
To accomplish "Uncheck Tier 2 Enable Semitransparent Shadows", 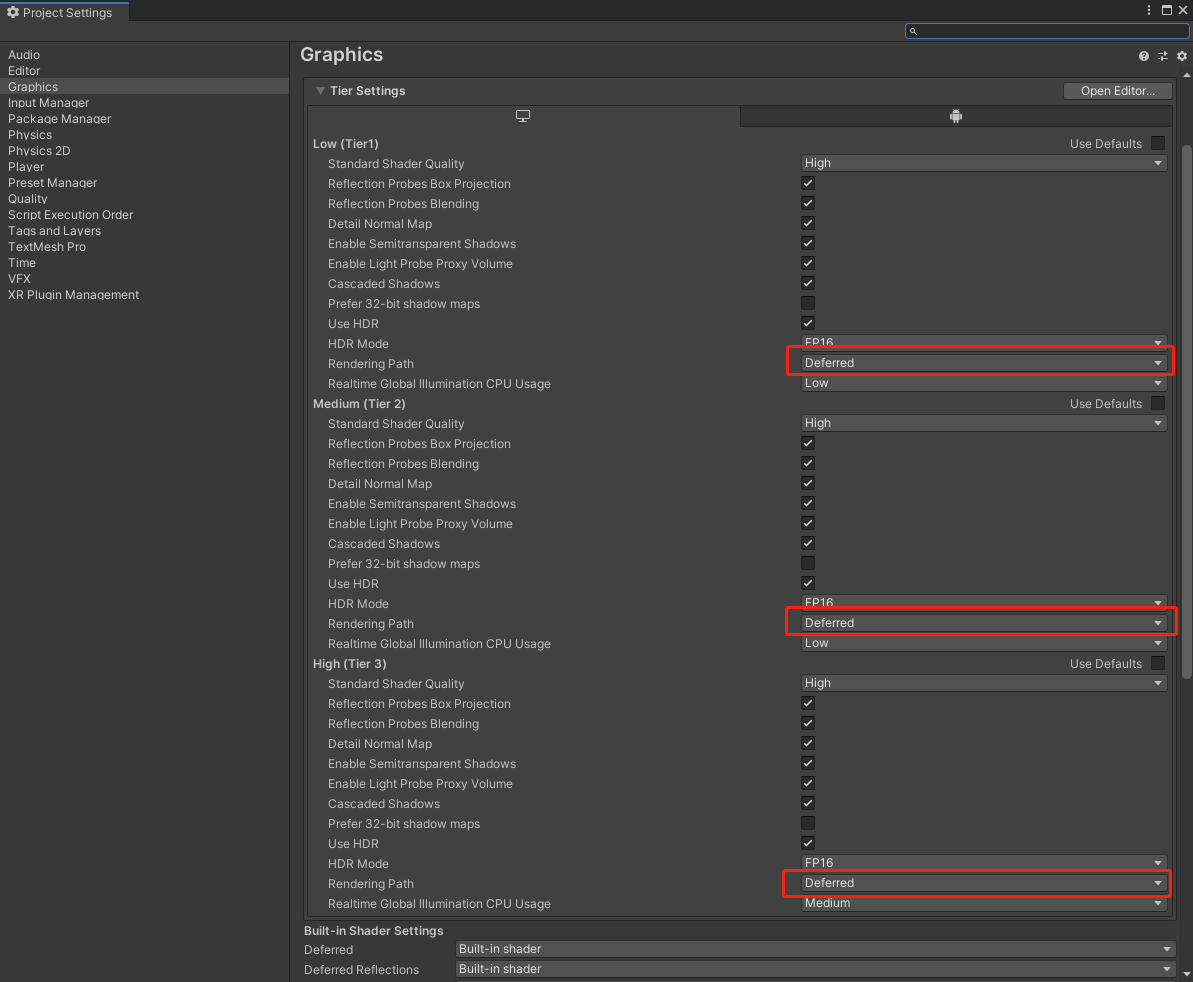I will [808, 503].
